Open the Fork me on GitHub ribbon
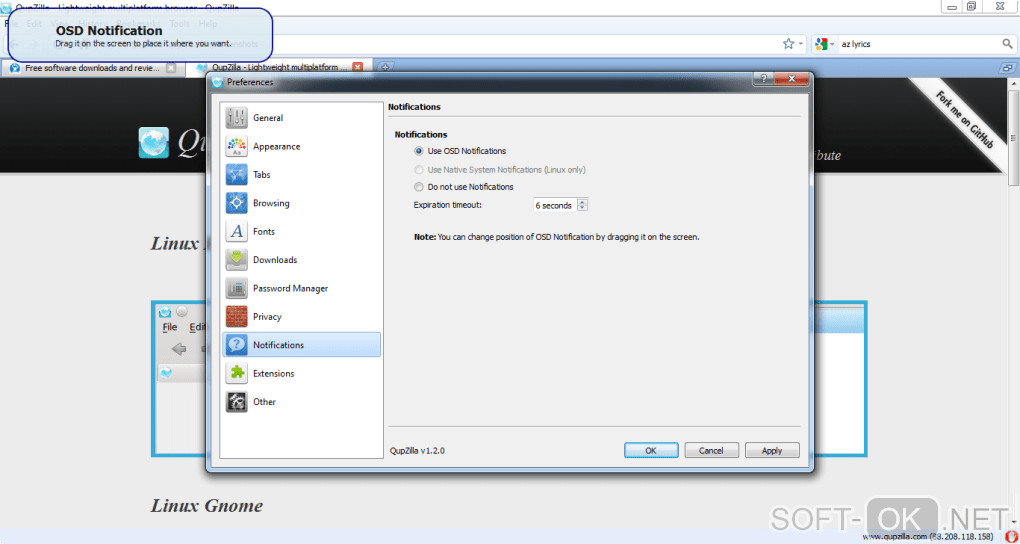1020x544 pixels. (x=965, y=122)
